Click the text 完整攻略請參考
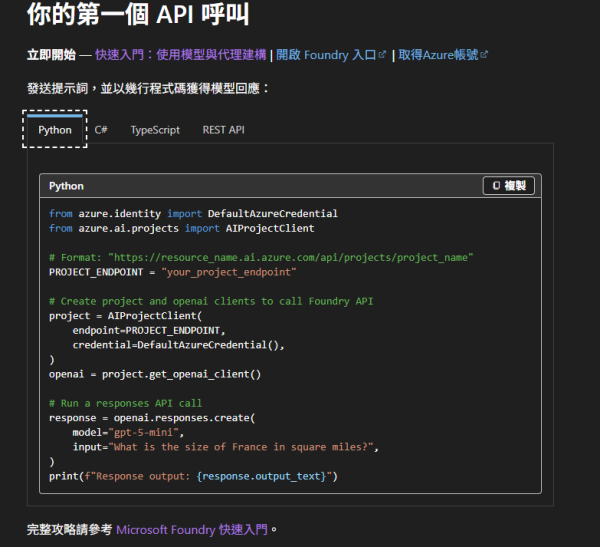The height and width of the screenshot is (547, 600). [x=70, y=530]
